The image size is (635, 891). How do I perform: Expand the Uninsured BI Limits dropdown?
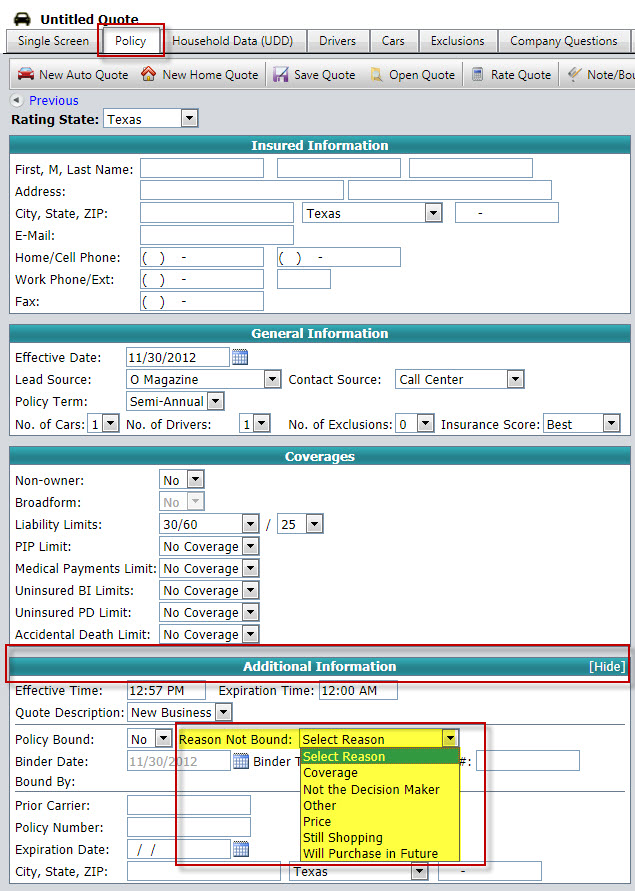(x=250, y=590)
